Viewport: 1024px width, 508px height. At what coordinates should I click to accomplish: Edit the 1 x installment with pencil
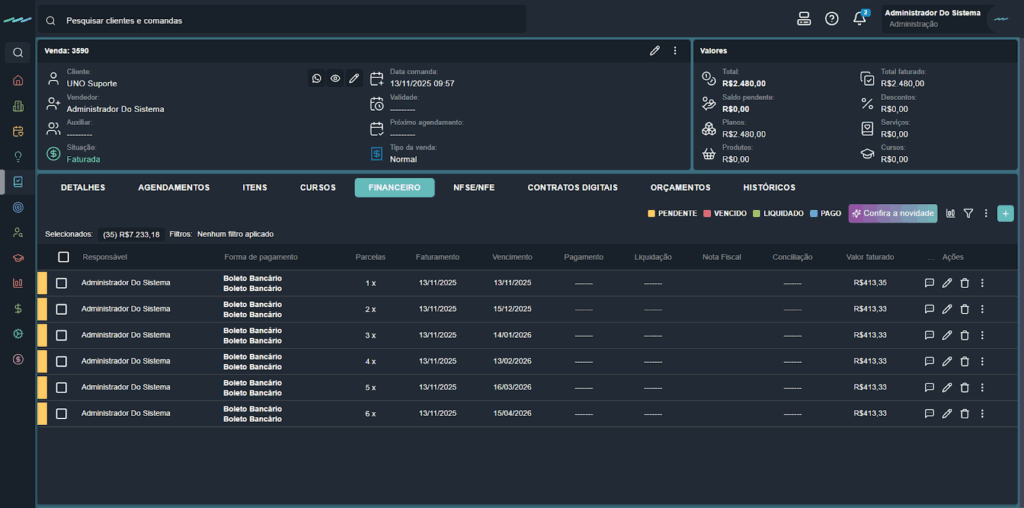click(947, 283)
